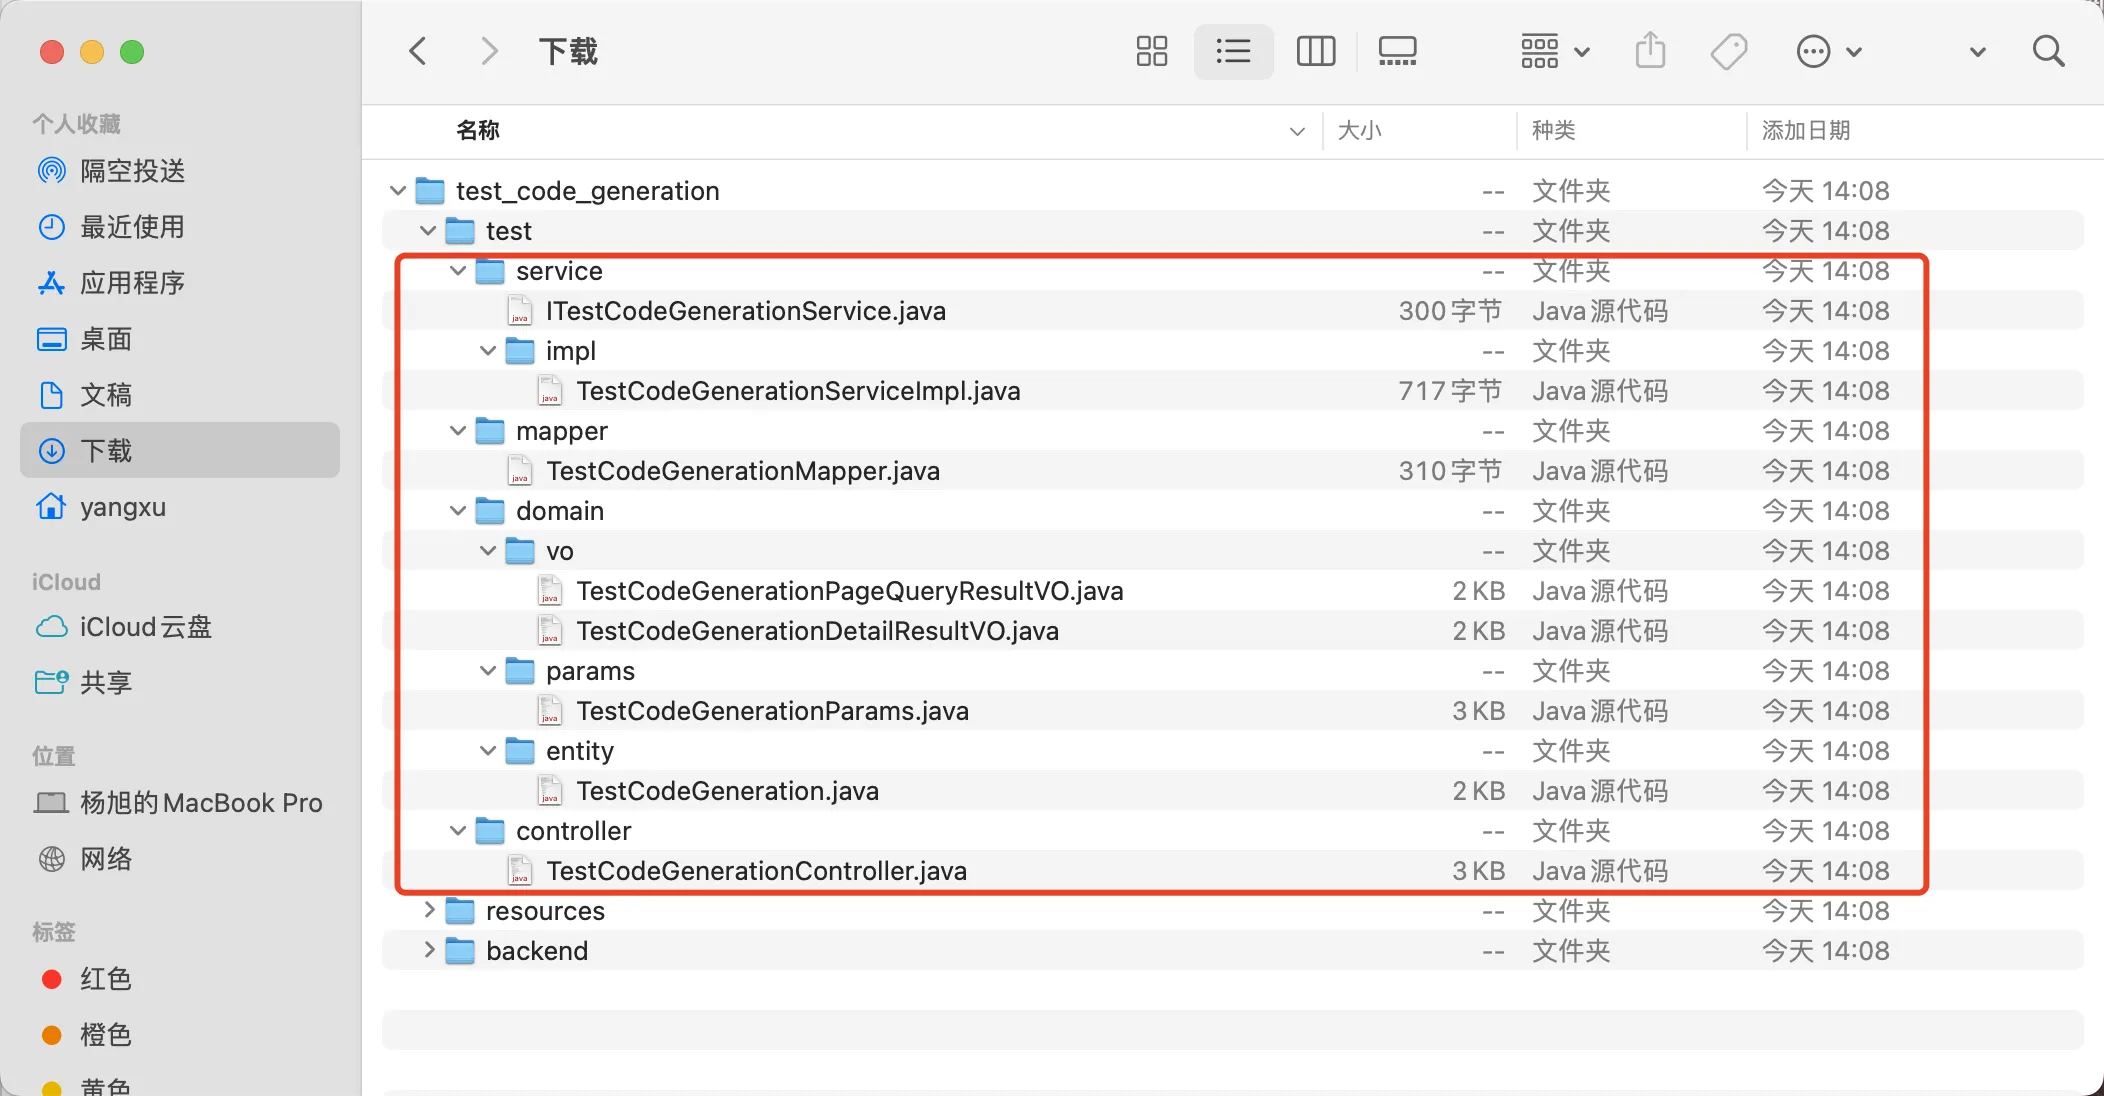The width and height of the screenshot is (2104, 1096).
Task: Collapse the test folder
Action: 428,230
